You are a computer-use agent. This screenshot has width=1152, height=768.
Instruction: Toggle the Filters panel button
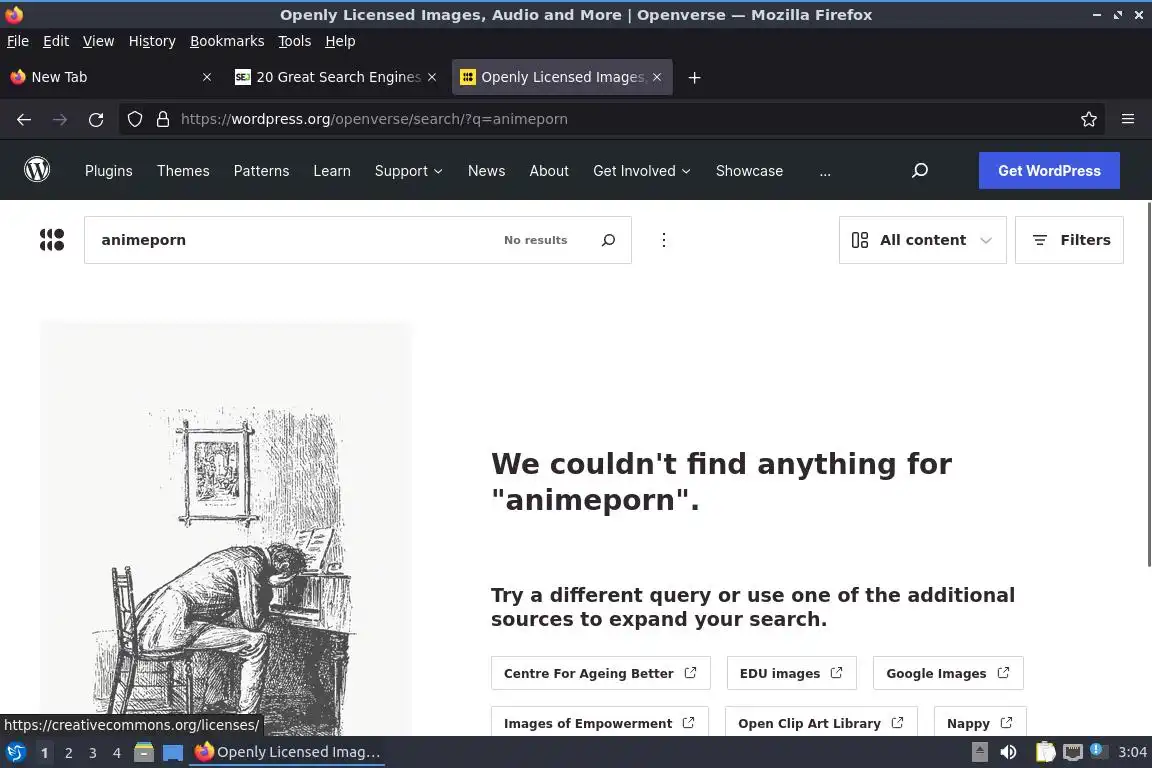(1069, 240)
